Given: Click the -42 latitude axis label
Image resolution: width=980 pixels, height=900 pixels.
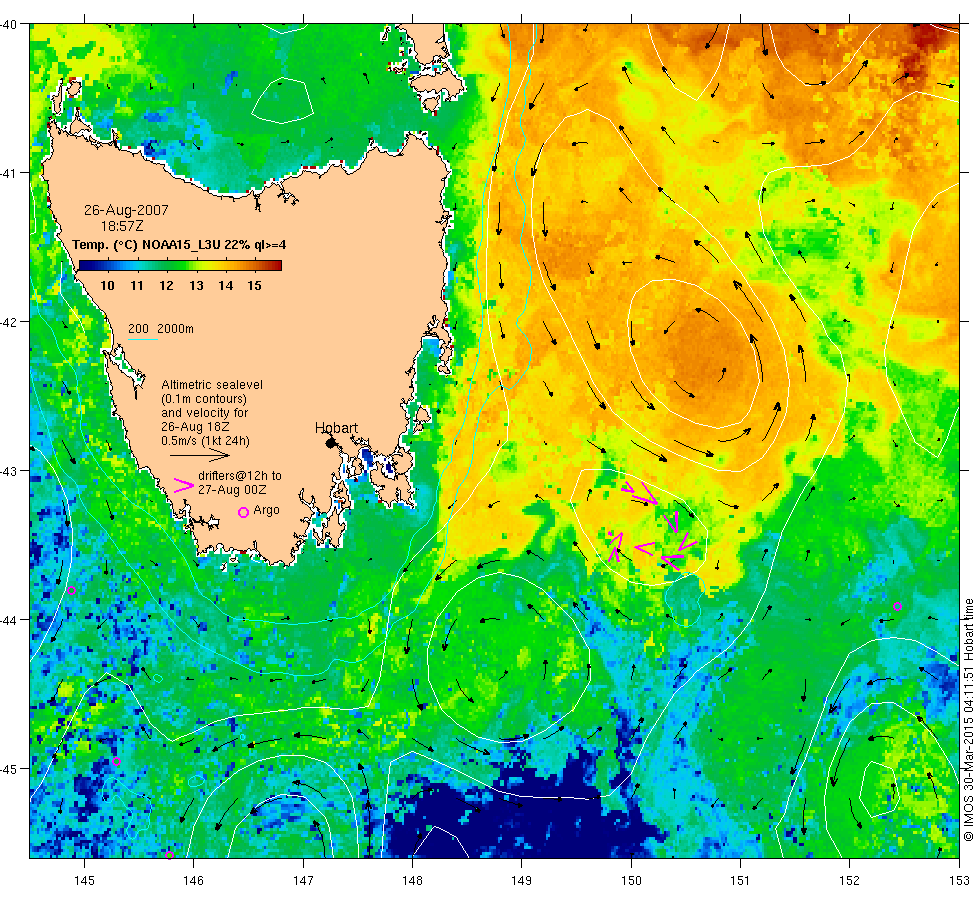Looking at the screenshot, I should point(9,322).
